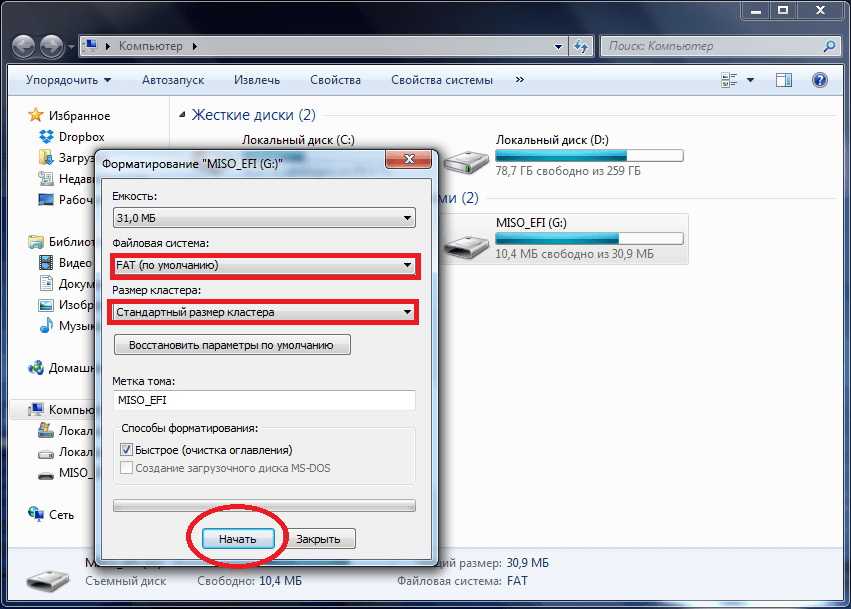Image resolution: width=851 pixels, height=609 pixels.
Task: Click Жесткие диски (2) group header
Action: [253, 115]
